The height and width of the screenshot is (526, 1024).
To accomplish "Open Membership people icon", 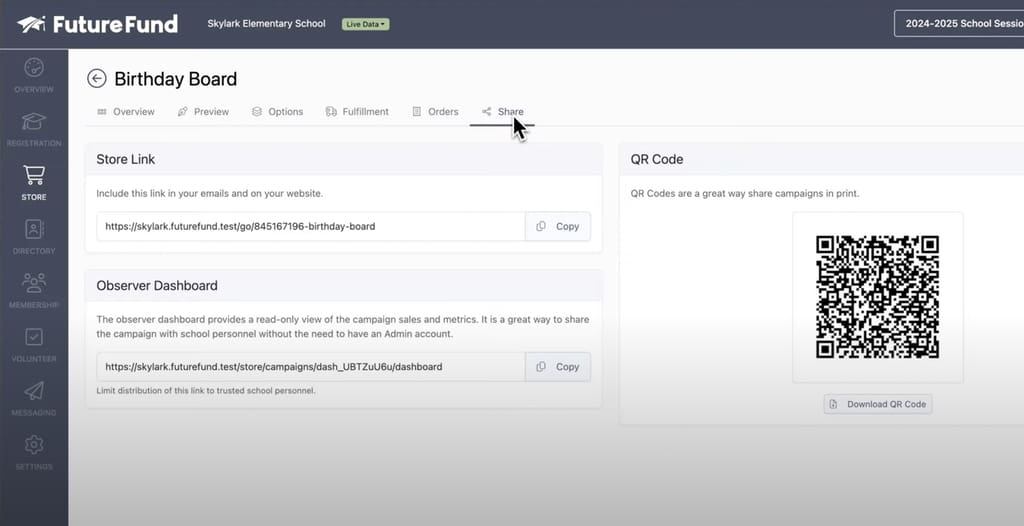I will click(x=34, y=283).
